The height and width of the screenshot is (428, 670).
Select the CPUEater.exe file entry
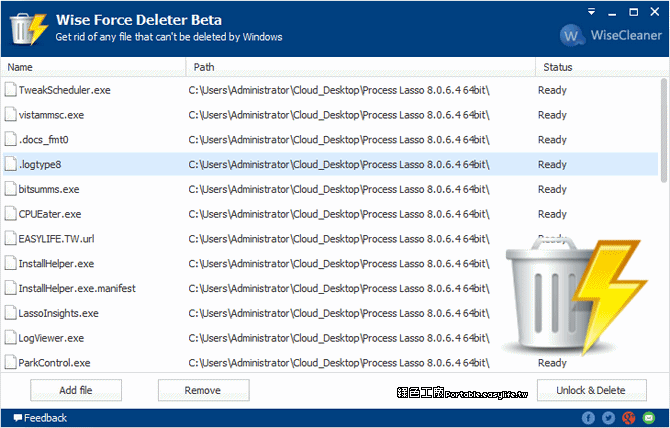click(330, 214)
